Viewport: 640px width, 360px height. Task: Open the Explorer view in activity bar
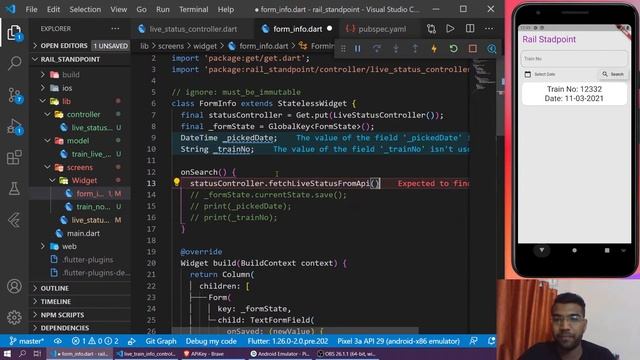click(14, 32)
